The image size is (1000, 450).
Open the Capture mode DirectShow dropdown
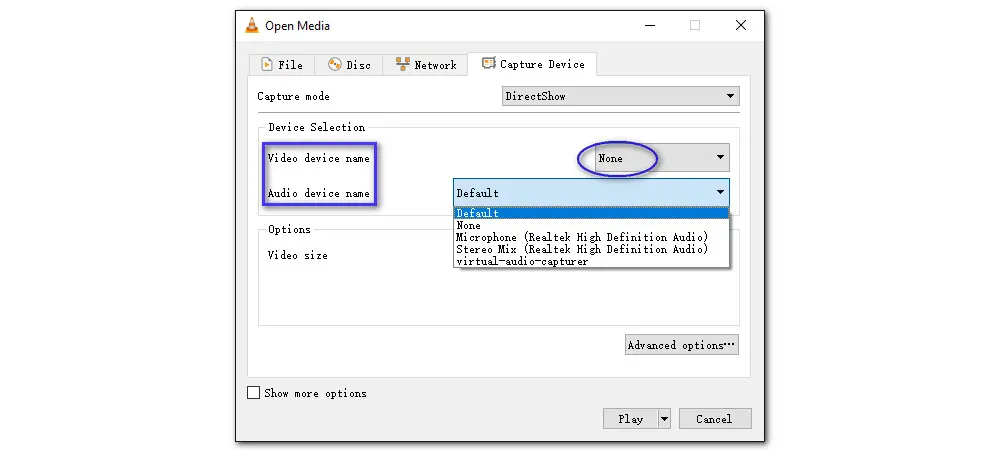pos(621,96)
